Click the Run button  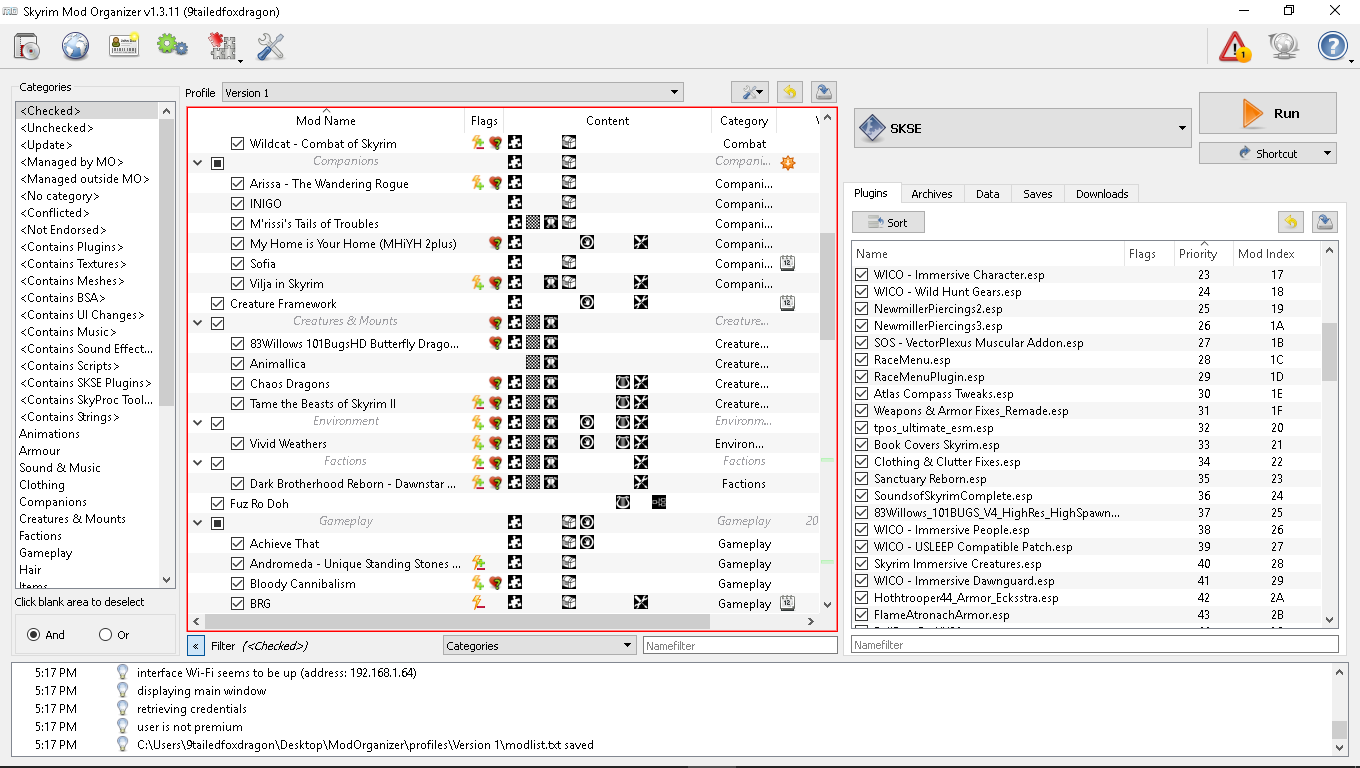pos(1267,113)
